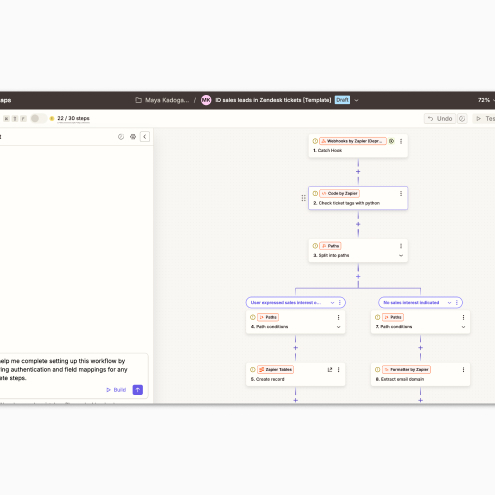Collapse step 7 Path conditions chevron
495x495 pixels.
pyautogui.click(x=463, y=327)
